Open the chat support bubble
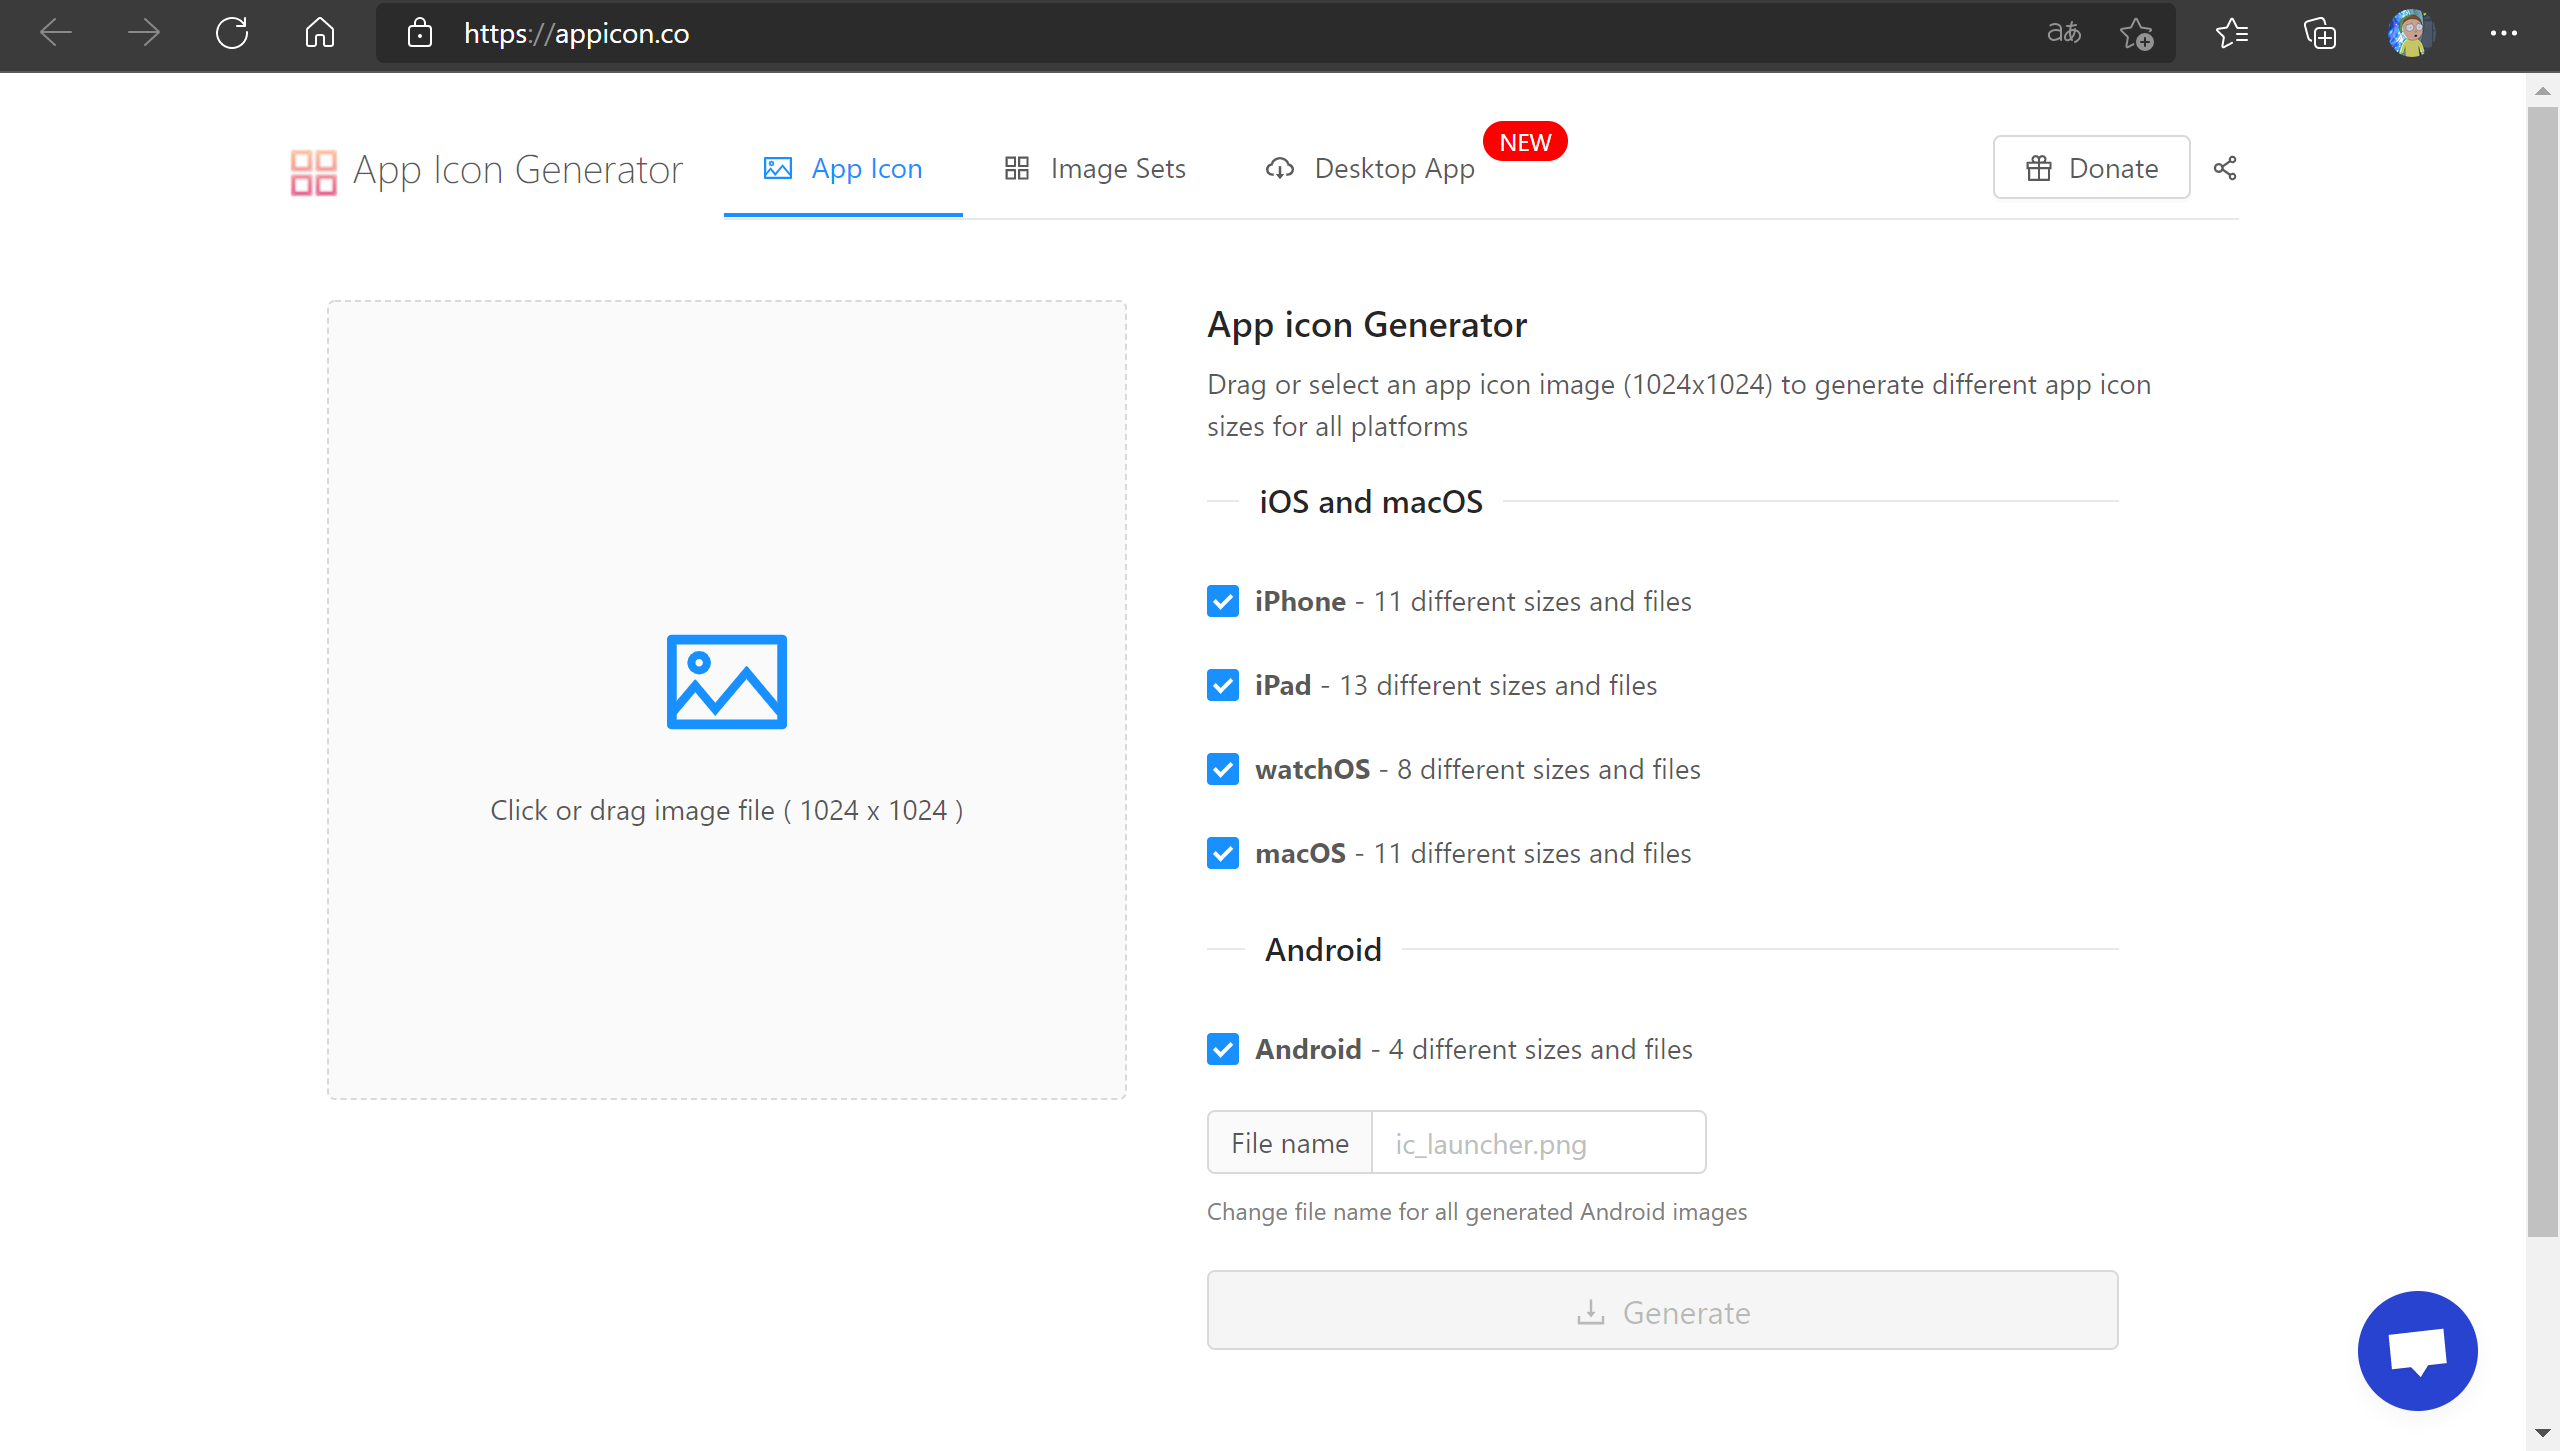2560x1451 pixels. (x=2417, y=1350)
